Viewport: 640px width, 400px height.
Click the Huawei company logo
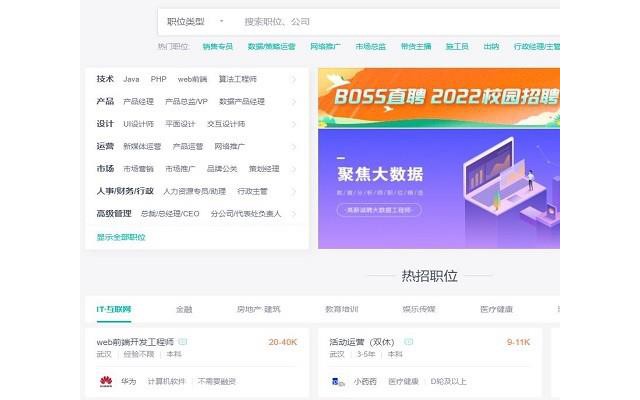pyautogui.click(x=106, y=382)
